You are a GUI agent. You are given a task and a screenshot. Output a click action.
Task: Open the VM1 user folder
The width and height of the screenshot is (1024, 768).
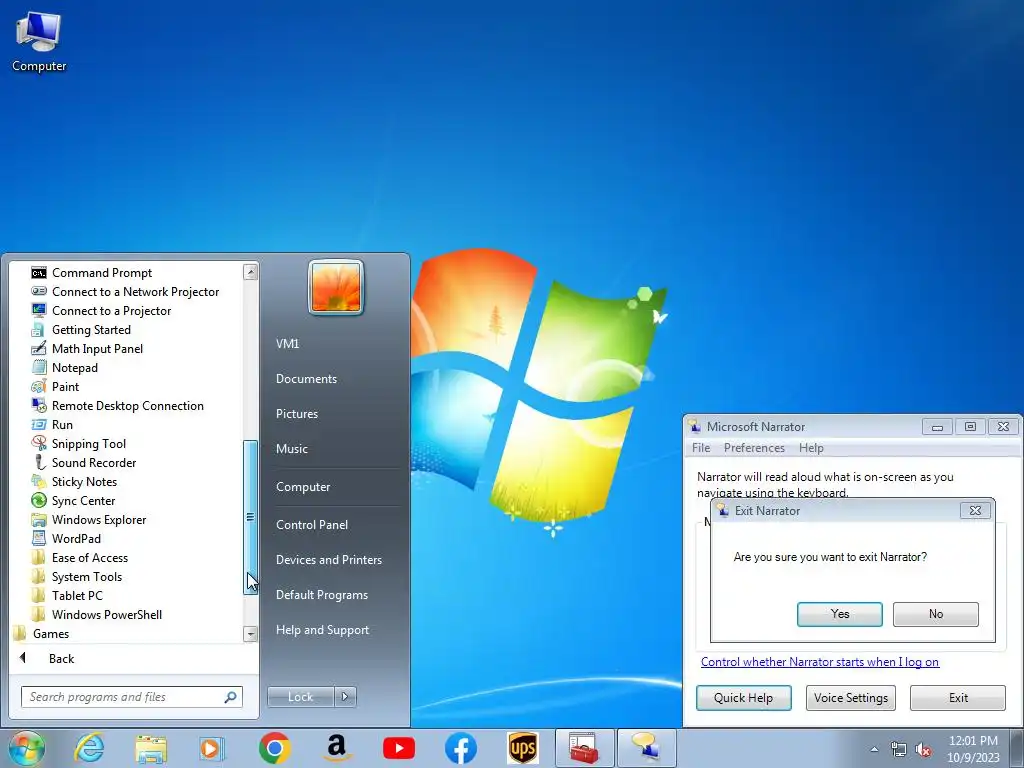287,344
